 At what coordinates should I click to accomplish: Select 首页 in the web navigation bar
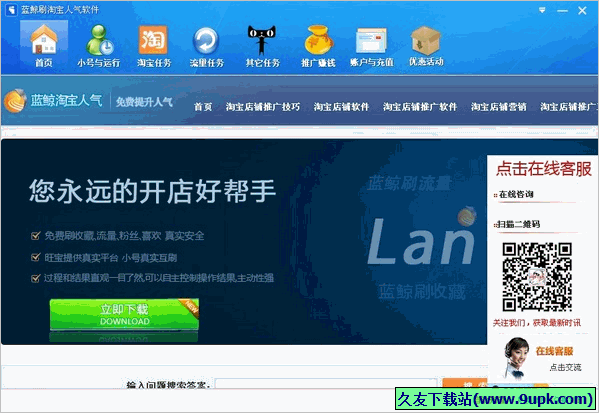[x=203, y=107]
